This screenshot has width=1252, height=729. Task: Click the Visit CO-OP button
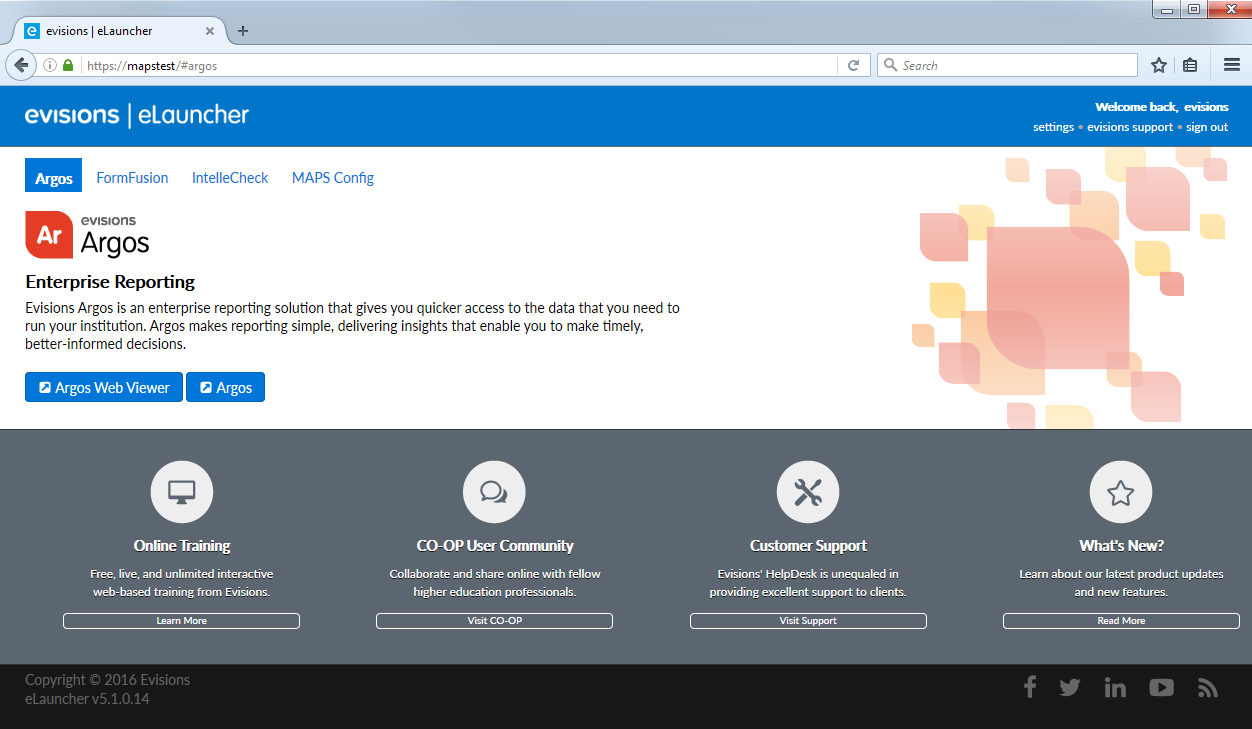click(x=494, y=621)
